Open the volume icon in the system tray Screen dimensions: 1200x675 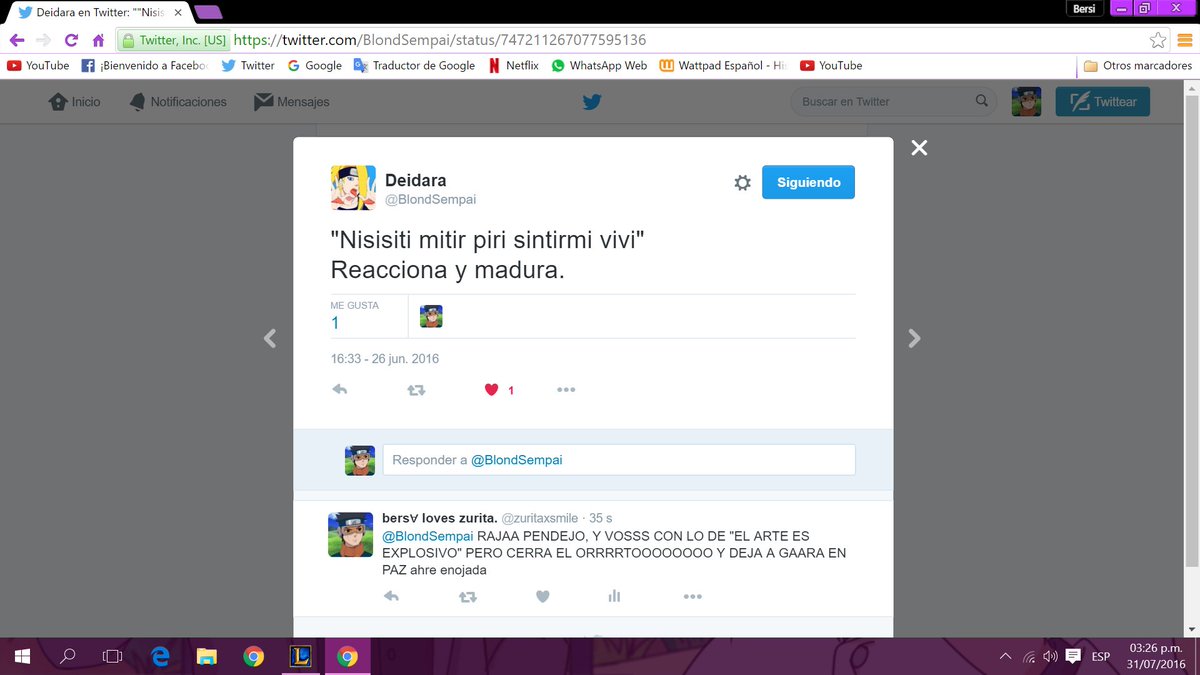pos(1050,656)
